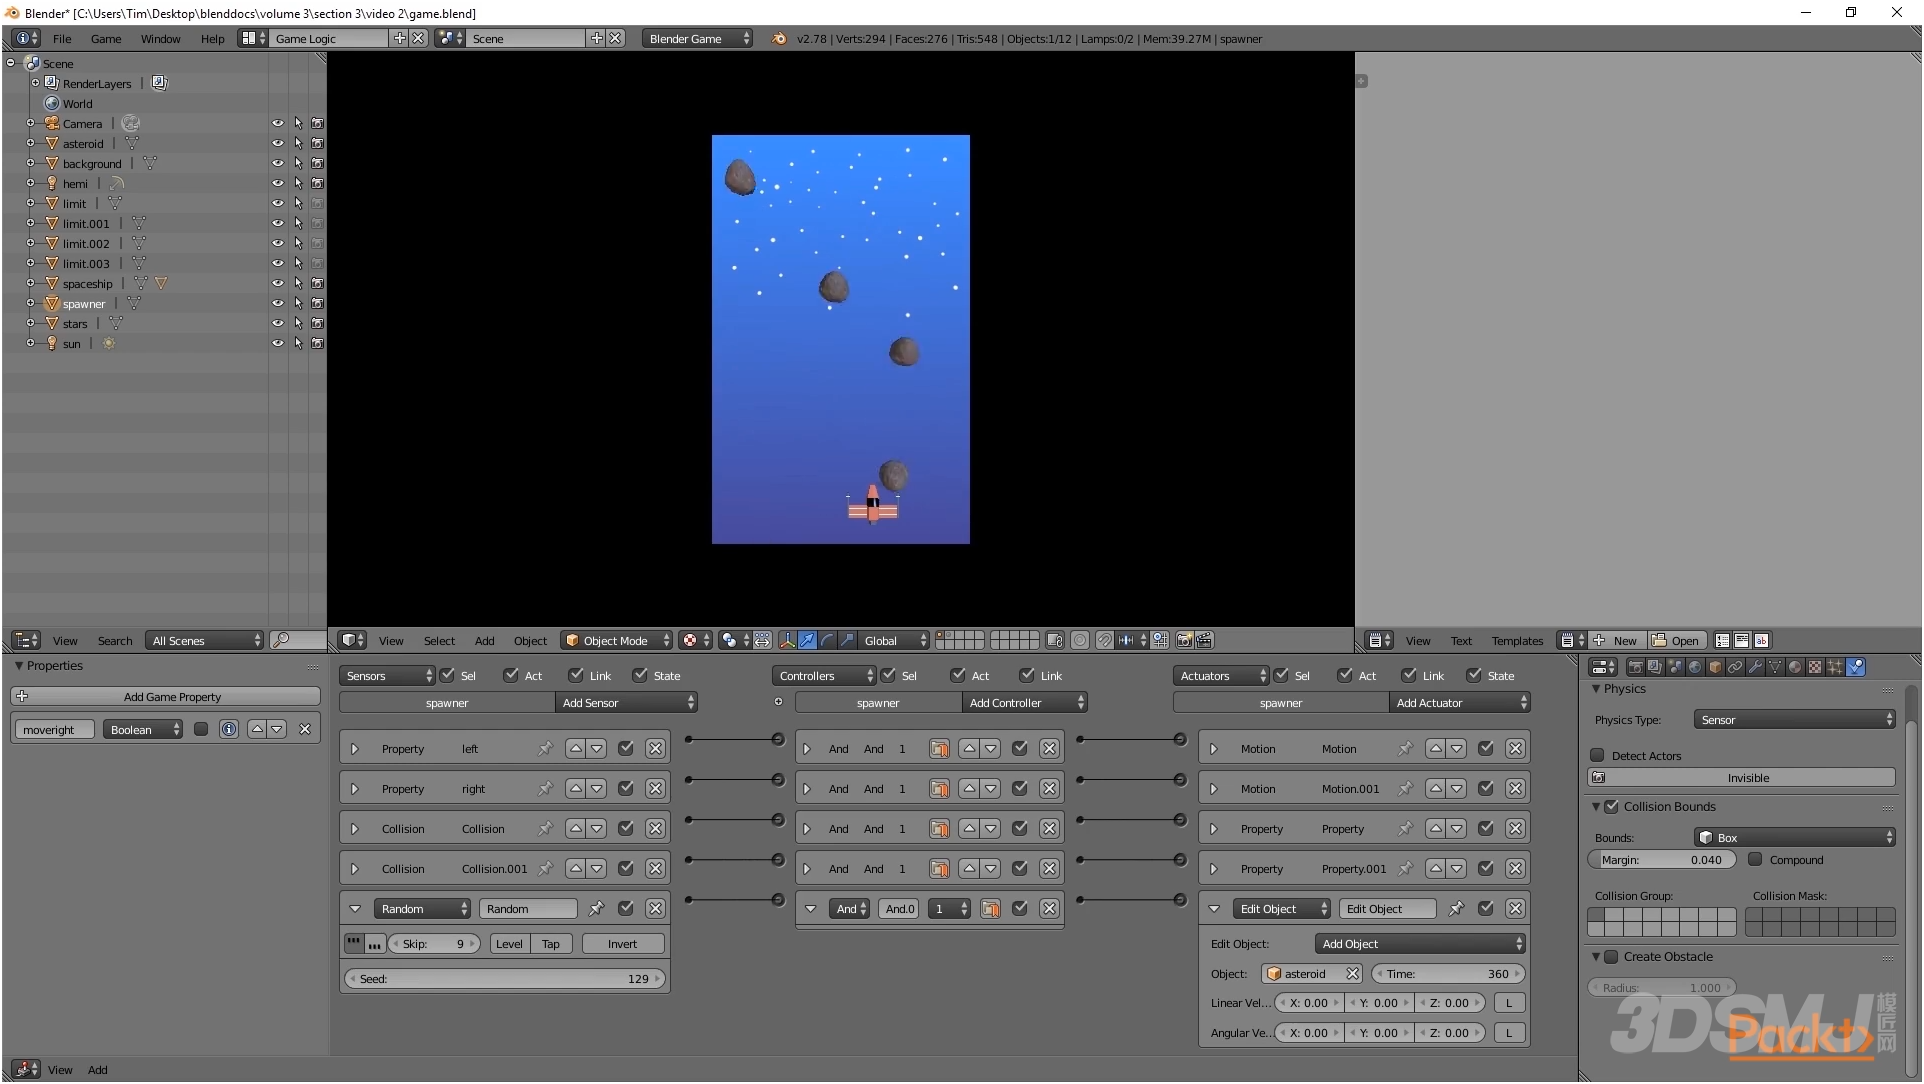This screenshot has width=1924, height=1084.
Task: Open the File menu
Action: click(x=62, y=39)
